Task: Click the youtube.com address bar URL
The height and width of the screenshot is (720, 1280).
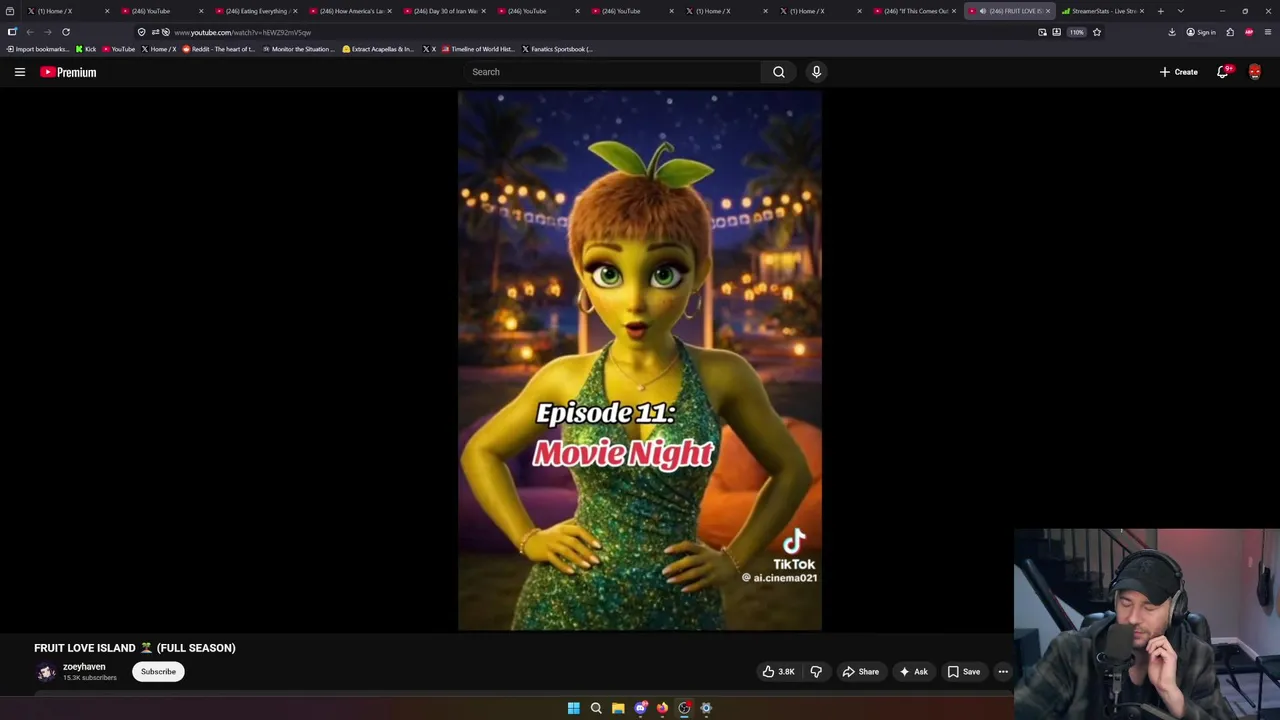Action: [x=243, y=32]
